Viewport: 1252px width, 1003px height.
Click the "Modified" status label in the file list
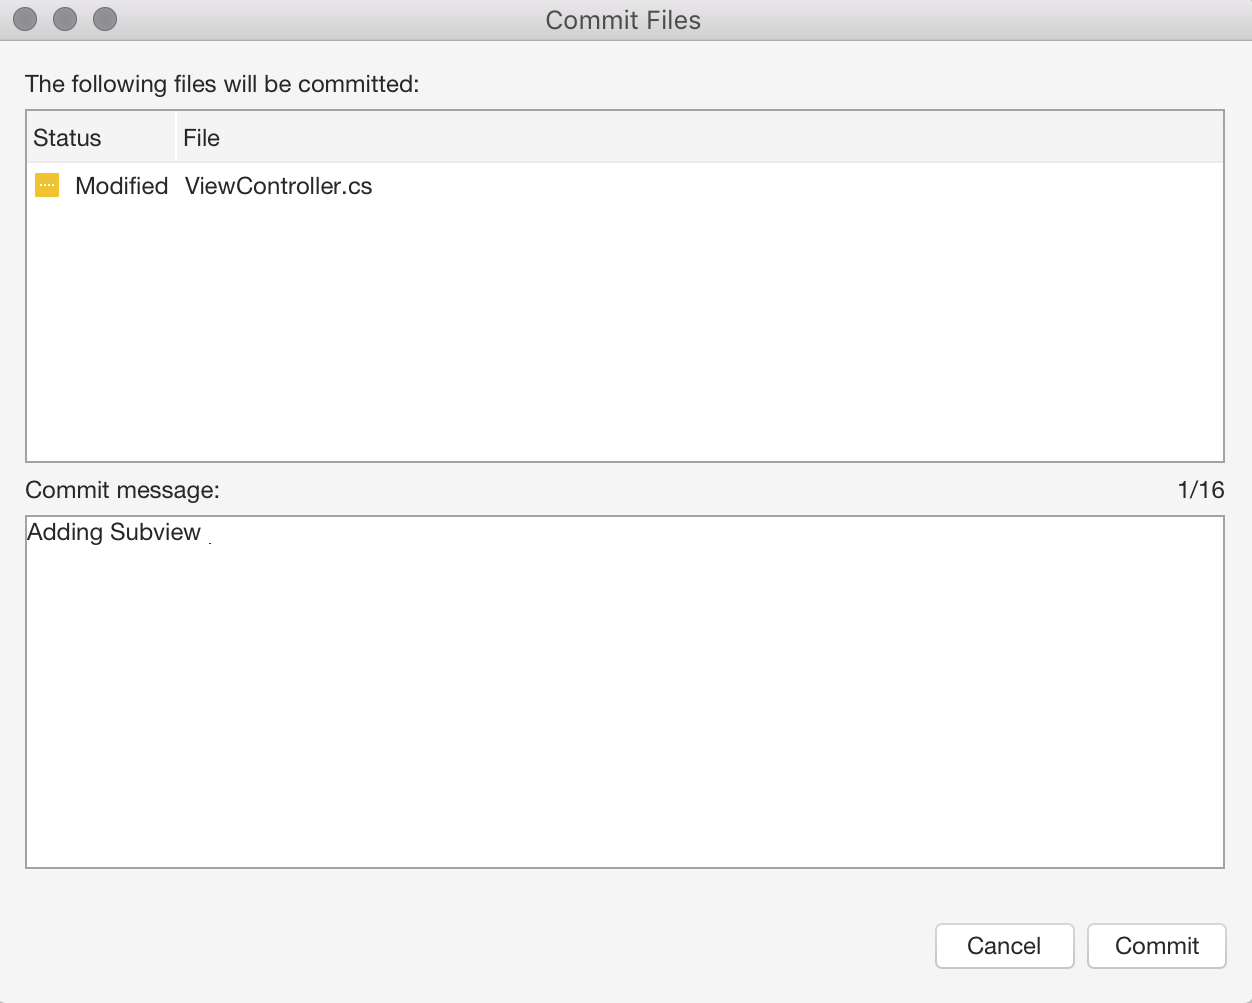coord(121,185)
